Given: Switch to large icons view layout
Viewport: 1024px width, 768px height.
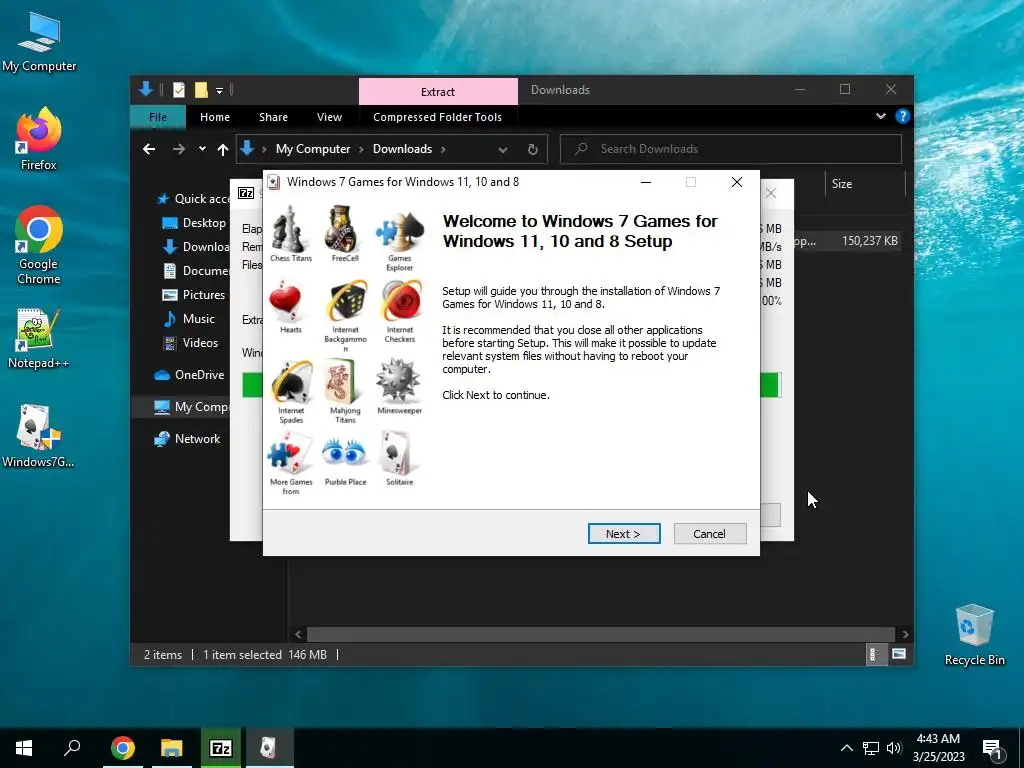Looking at the screenshot, I should [x=899, y=654].
